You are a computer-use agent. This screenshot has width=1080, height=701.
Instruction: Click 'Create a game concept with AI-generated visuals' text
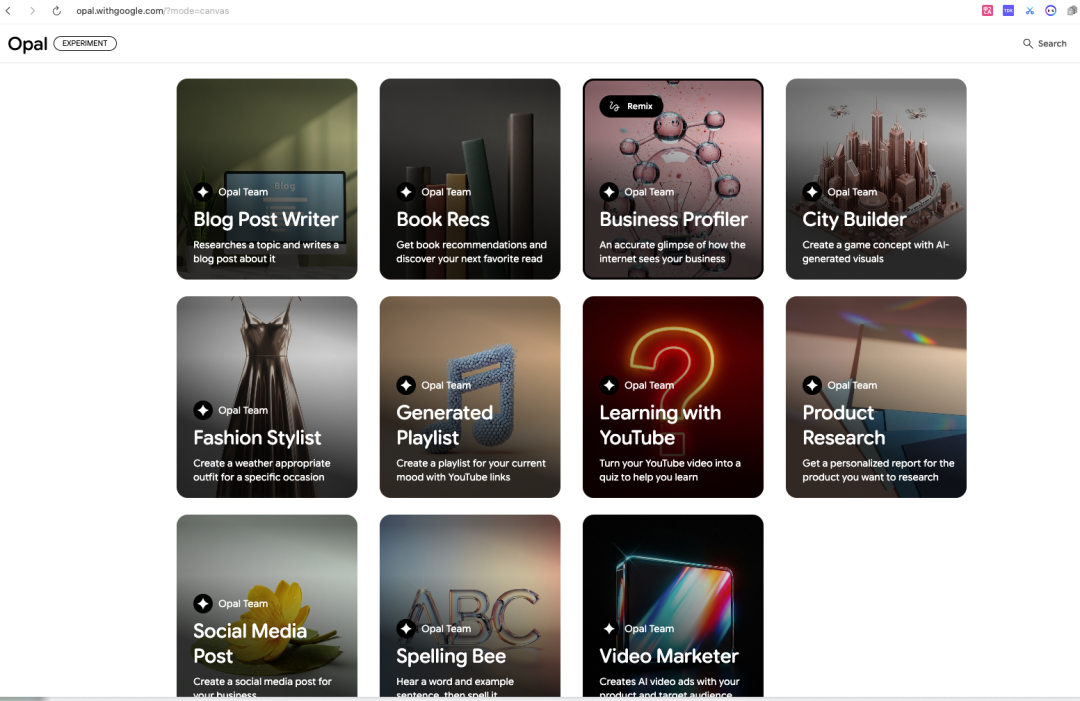[x=875, y=252]
